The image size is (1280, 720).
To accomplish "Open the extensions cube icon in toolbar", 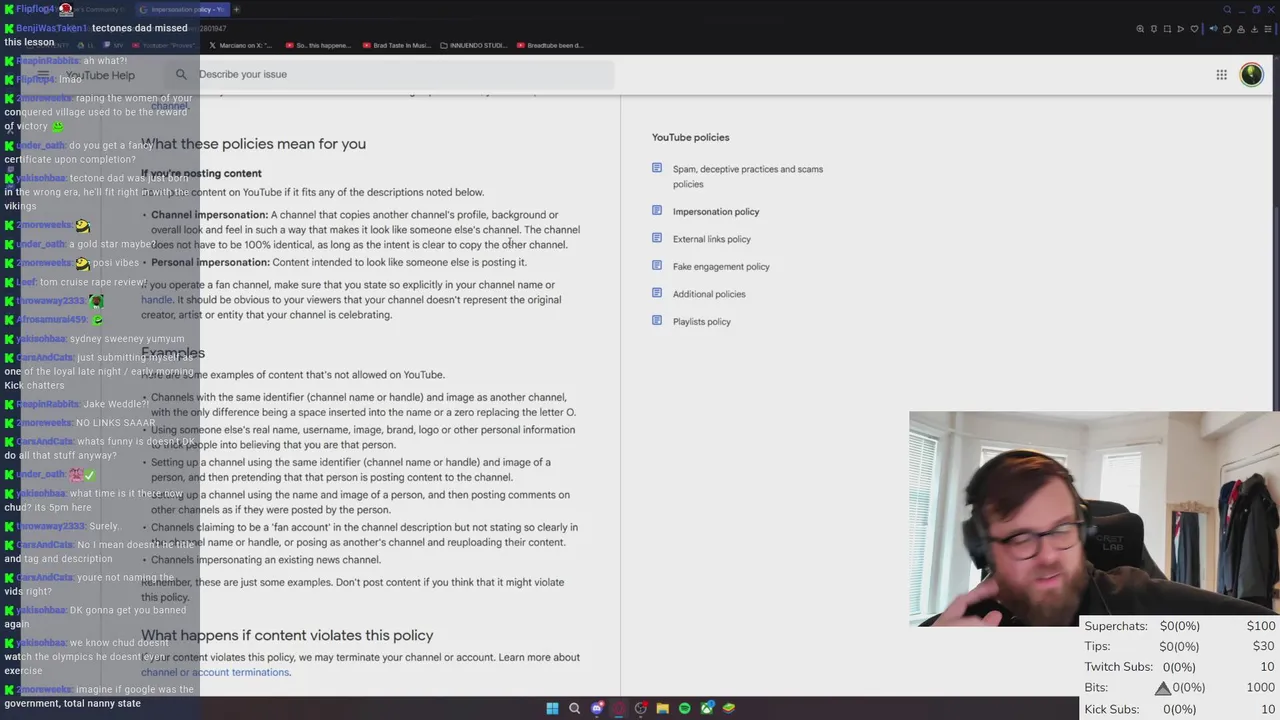I will (x=1227, y=29).
